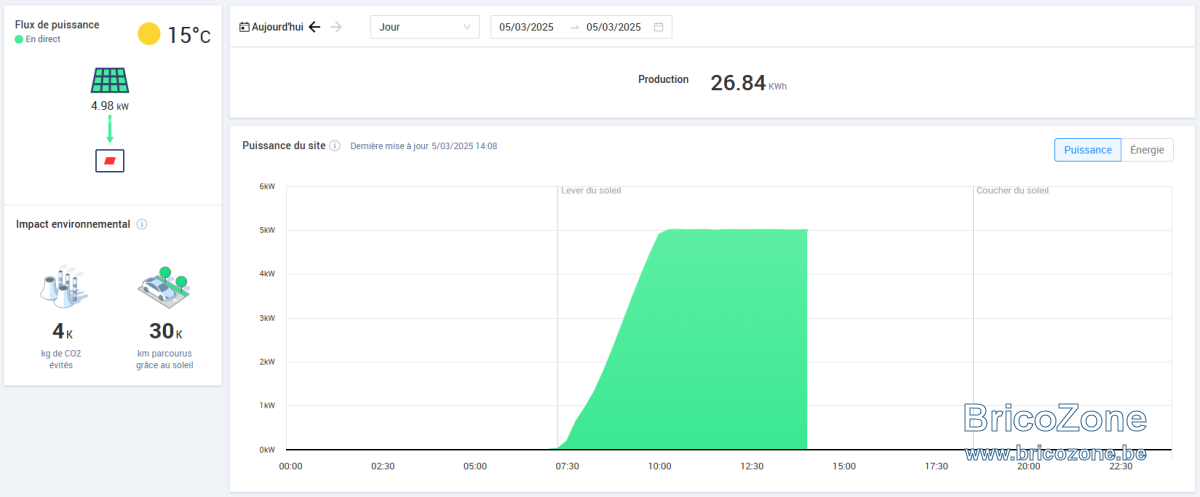Viewport: 1200px width, 497px height.
Task: Switch chart to Puissance view
Action: pos(1088,150)
